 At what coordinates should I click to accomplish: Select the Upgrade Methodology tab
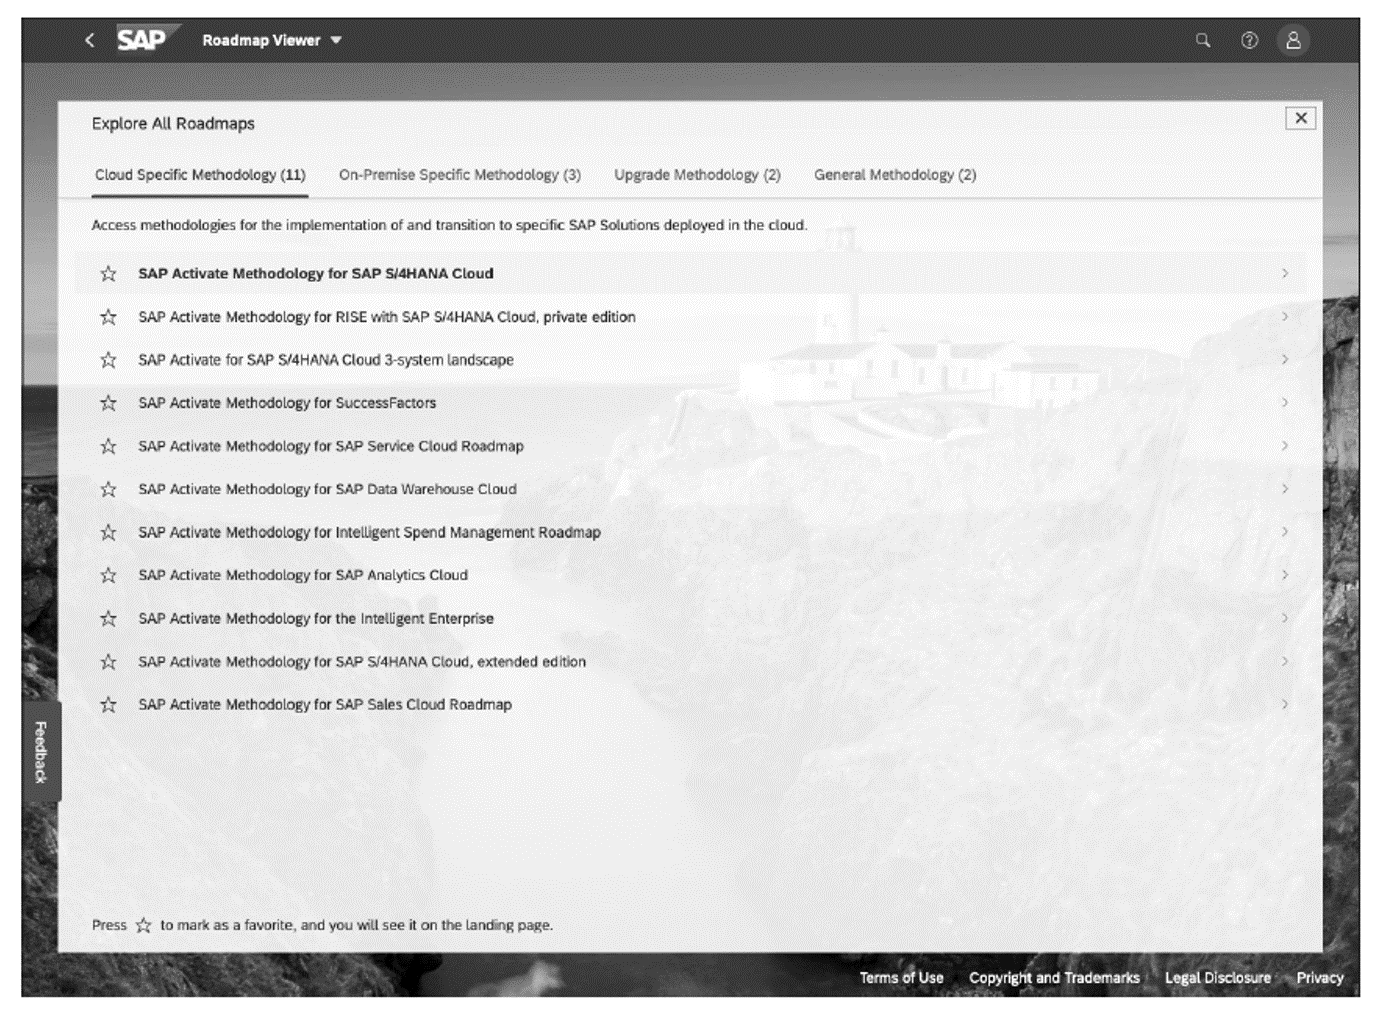[697, 174]
